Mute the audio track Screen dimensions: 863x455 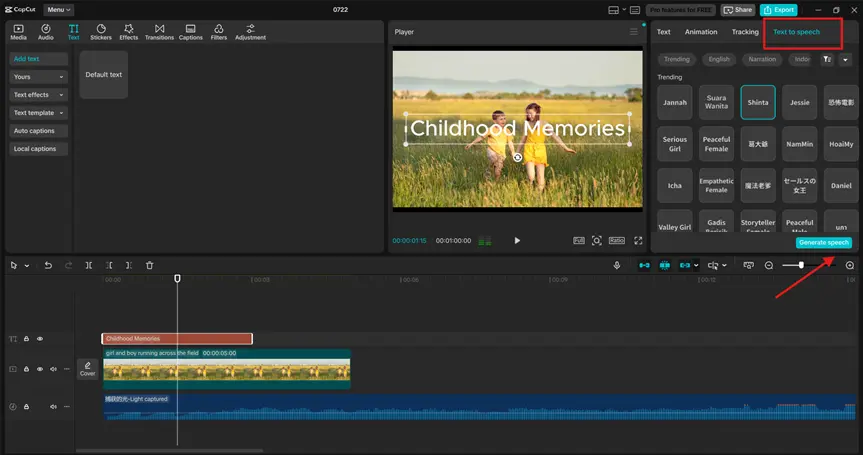point(53,407)
